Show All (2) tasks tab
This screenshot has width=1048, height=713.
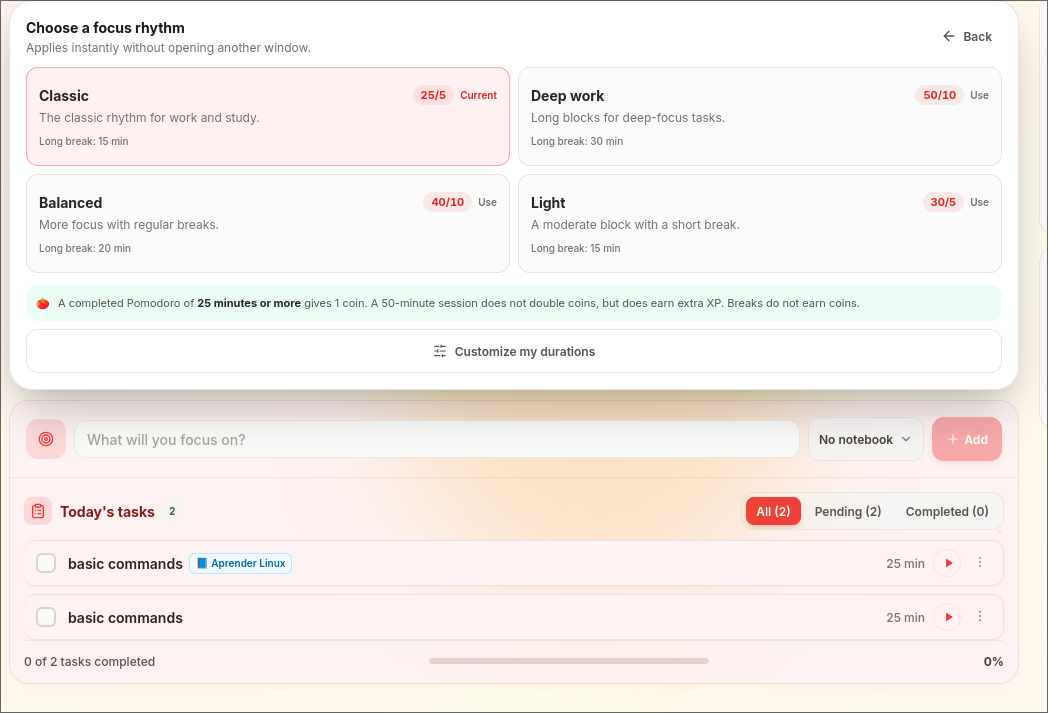click(773, 511)
